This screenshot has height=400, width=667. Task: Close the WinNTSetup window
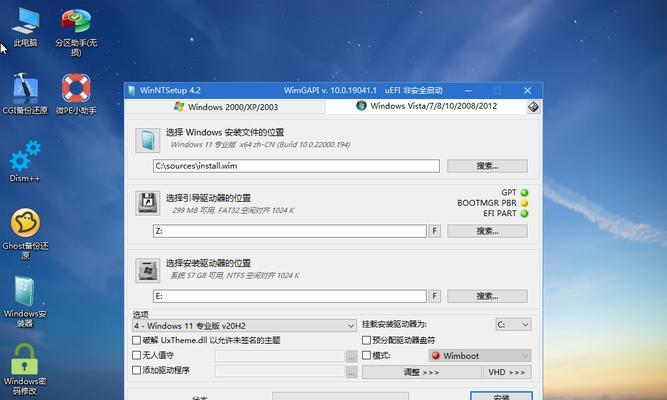[x=527, y=91]
